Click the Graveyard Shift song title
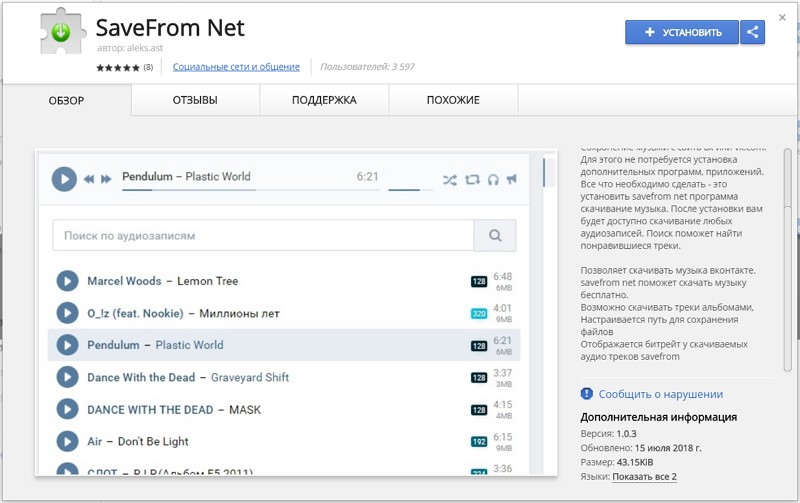Viewport: 800px width, 503px height. (250, 378)
